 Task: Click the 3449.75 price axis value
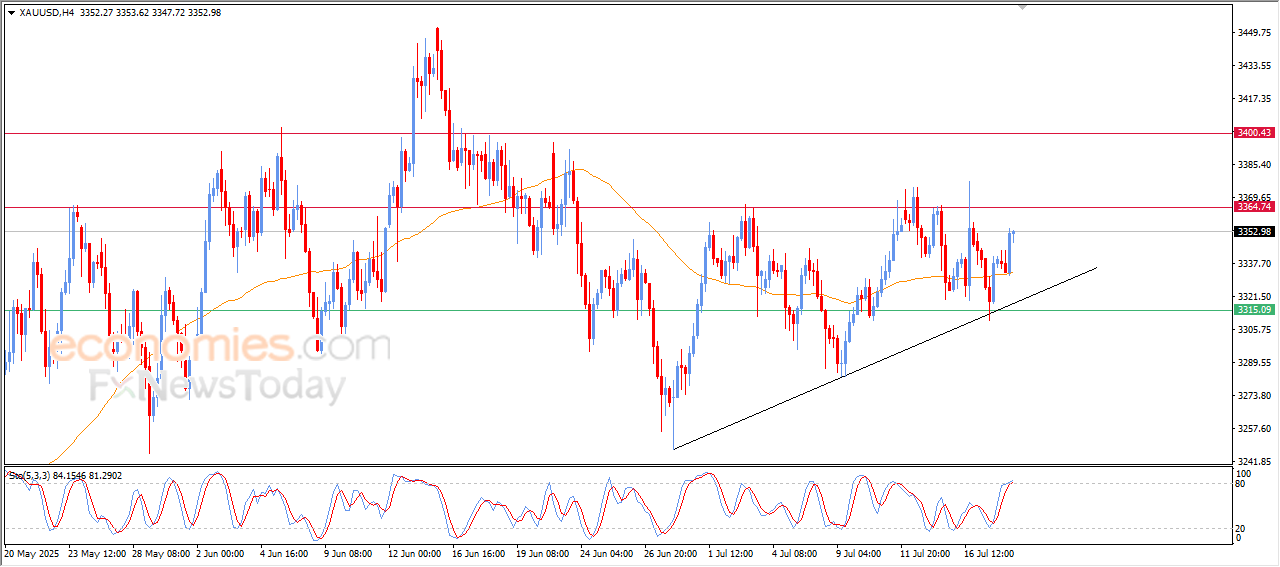point(1257,33)
